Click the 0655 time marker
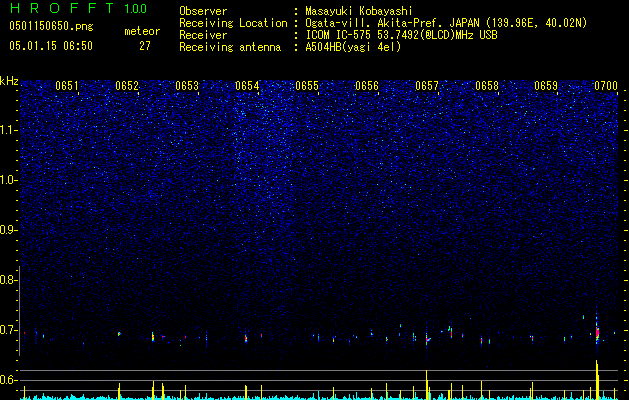The height and width of the screenshot is (400, 629). pos(307,86)
